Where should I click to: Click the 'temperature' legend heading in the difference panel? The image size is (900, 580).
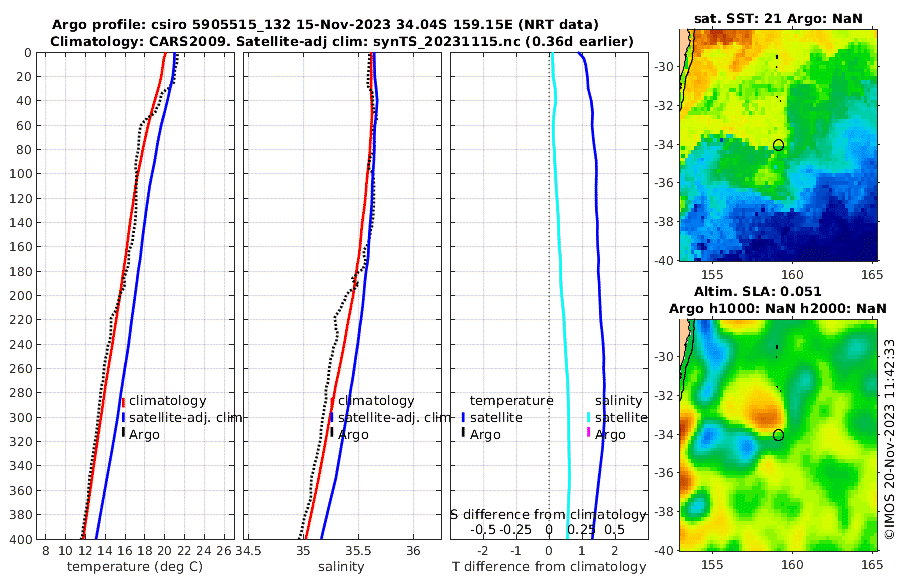coord(511,400)
